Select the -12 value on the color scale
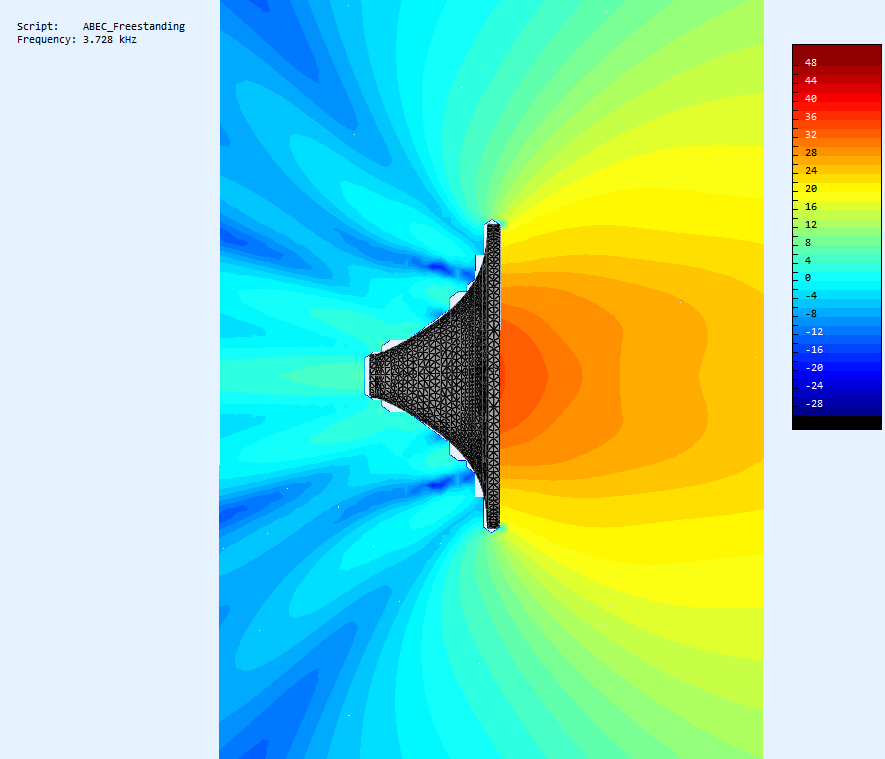This screenshot has width=885, height=759. coord(814,332)
